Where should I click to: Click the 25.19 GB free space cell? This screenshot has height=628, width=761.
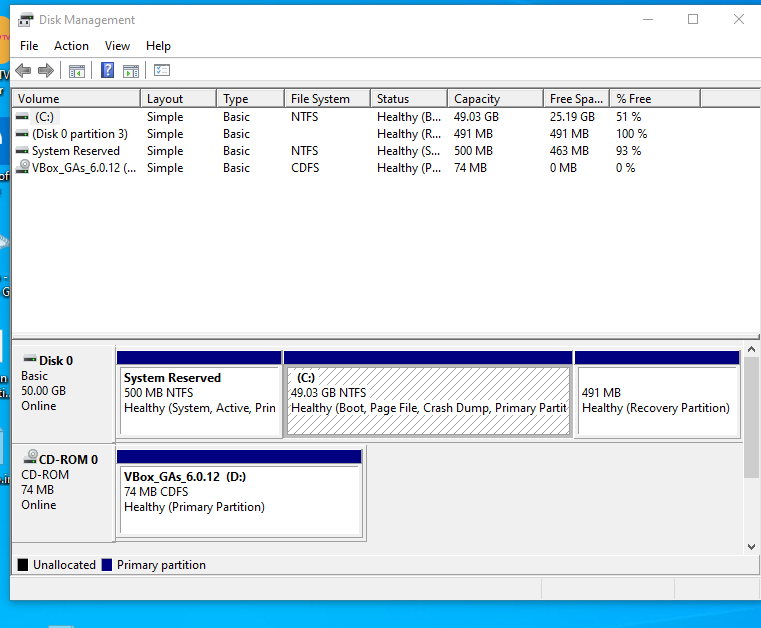572,117
